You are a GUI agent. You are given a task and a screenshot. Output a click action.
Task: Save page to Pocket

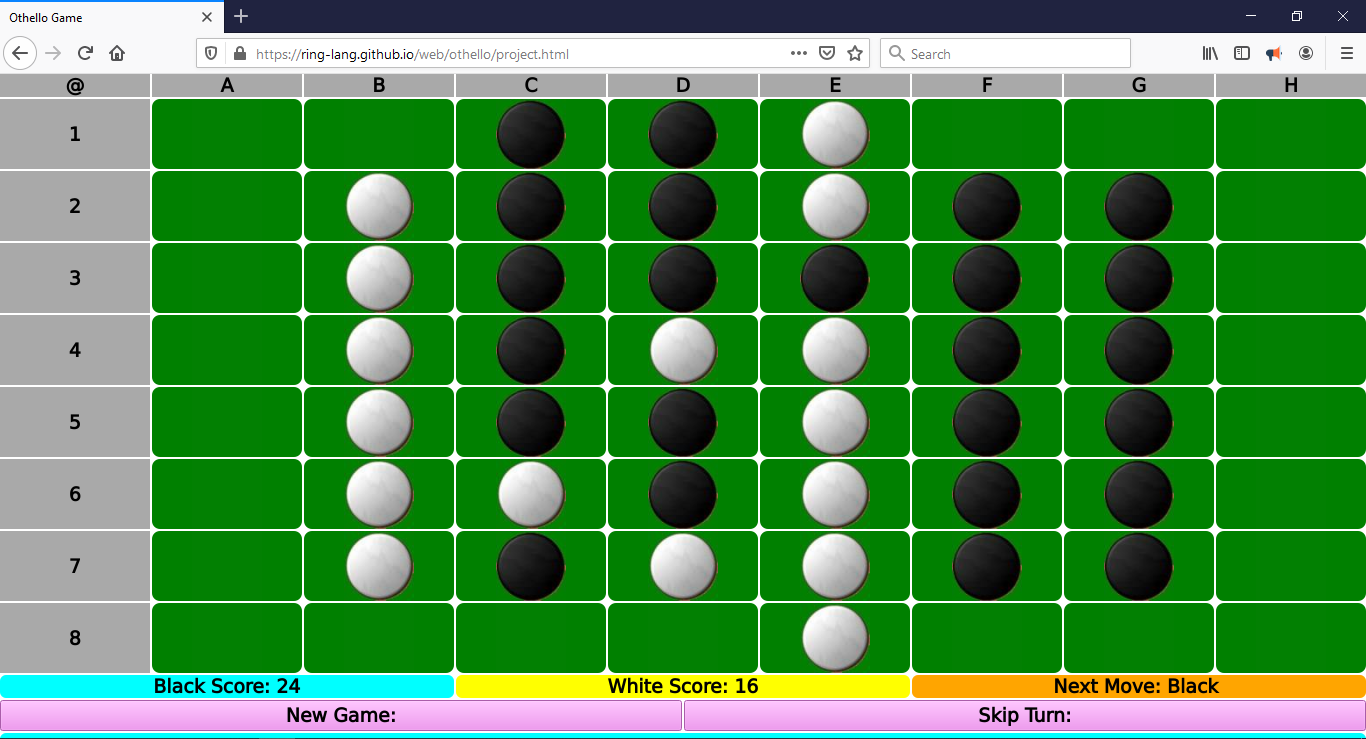coord(827,53)
